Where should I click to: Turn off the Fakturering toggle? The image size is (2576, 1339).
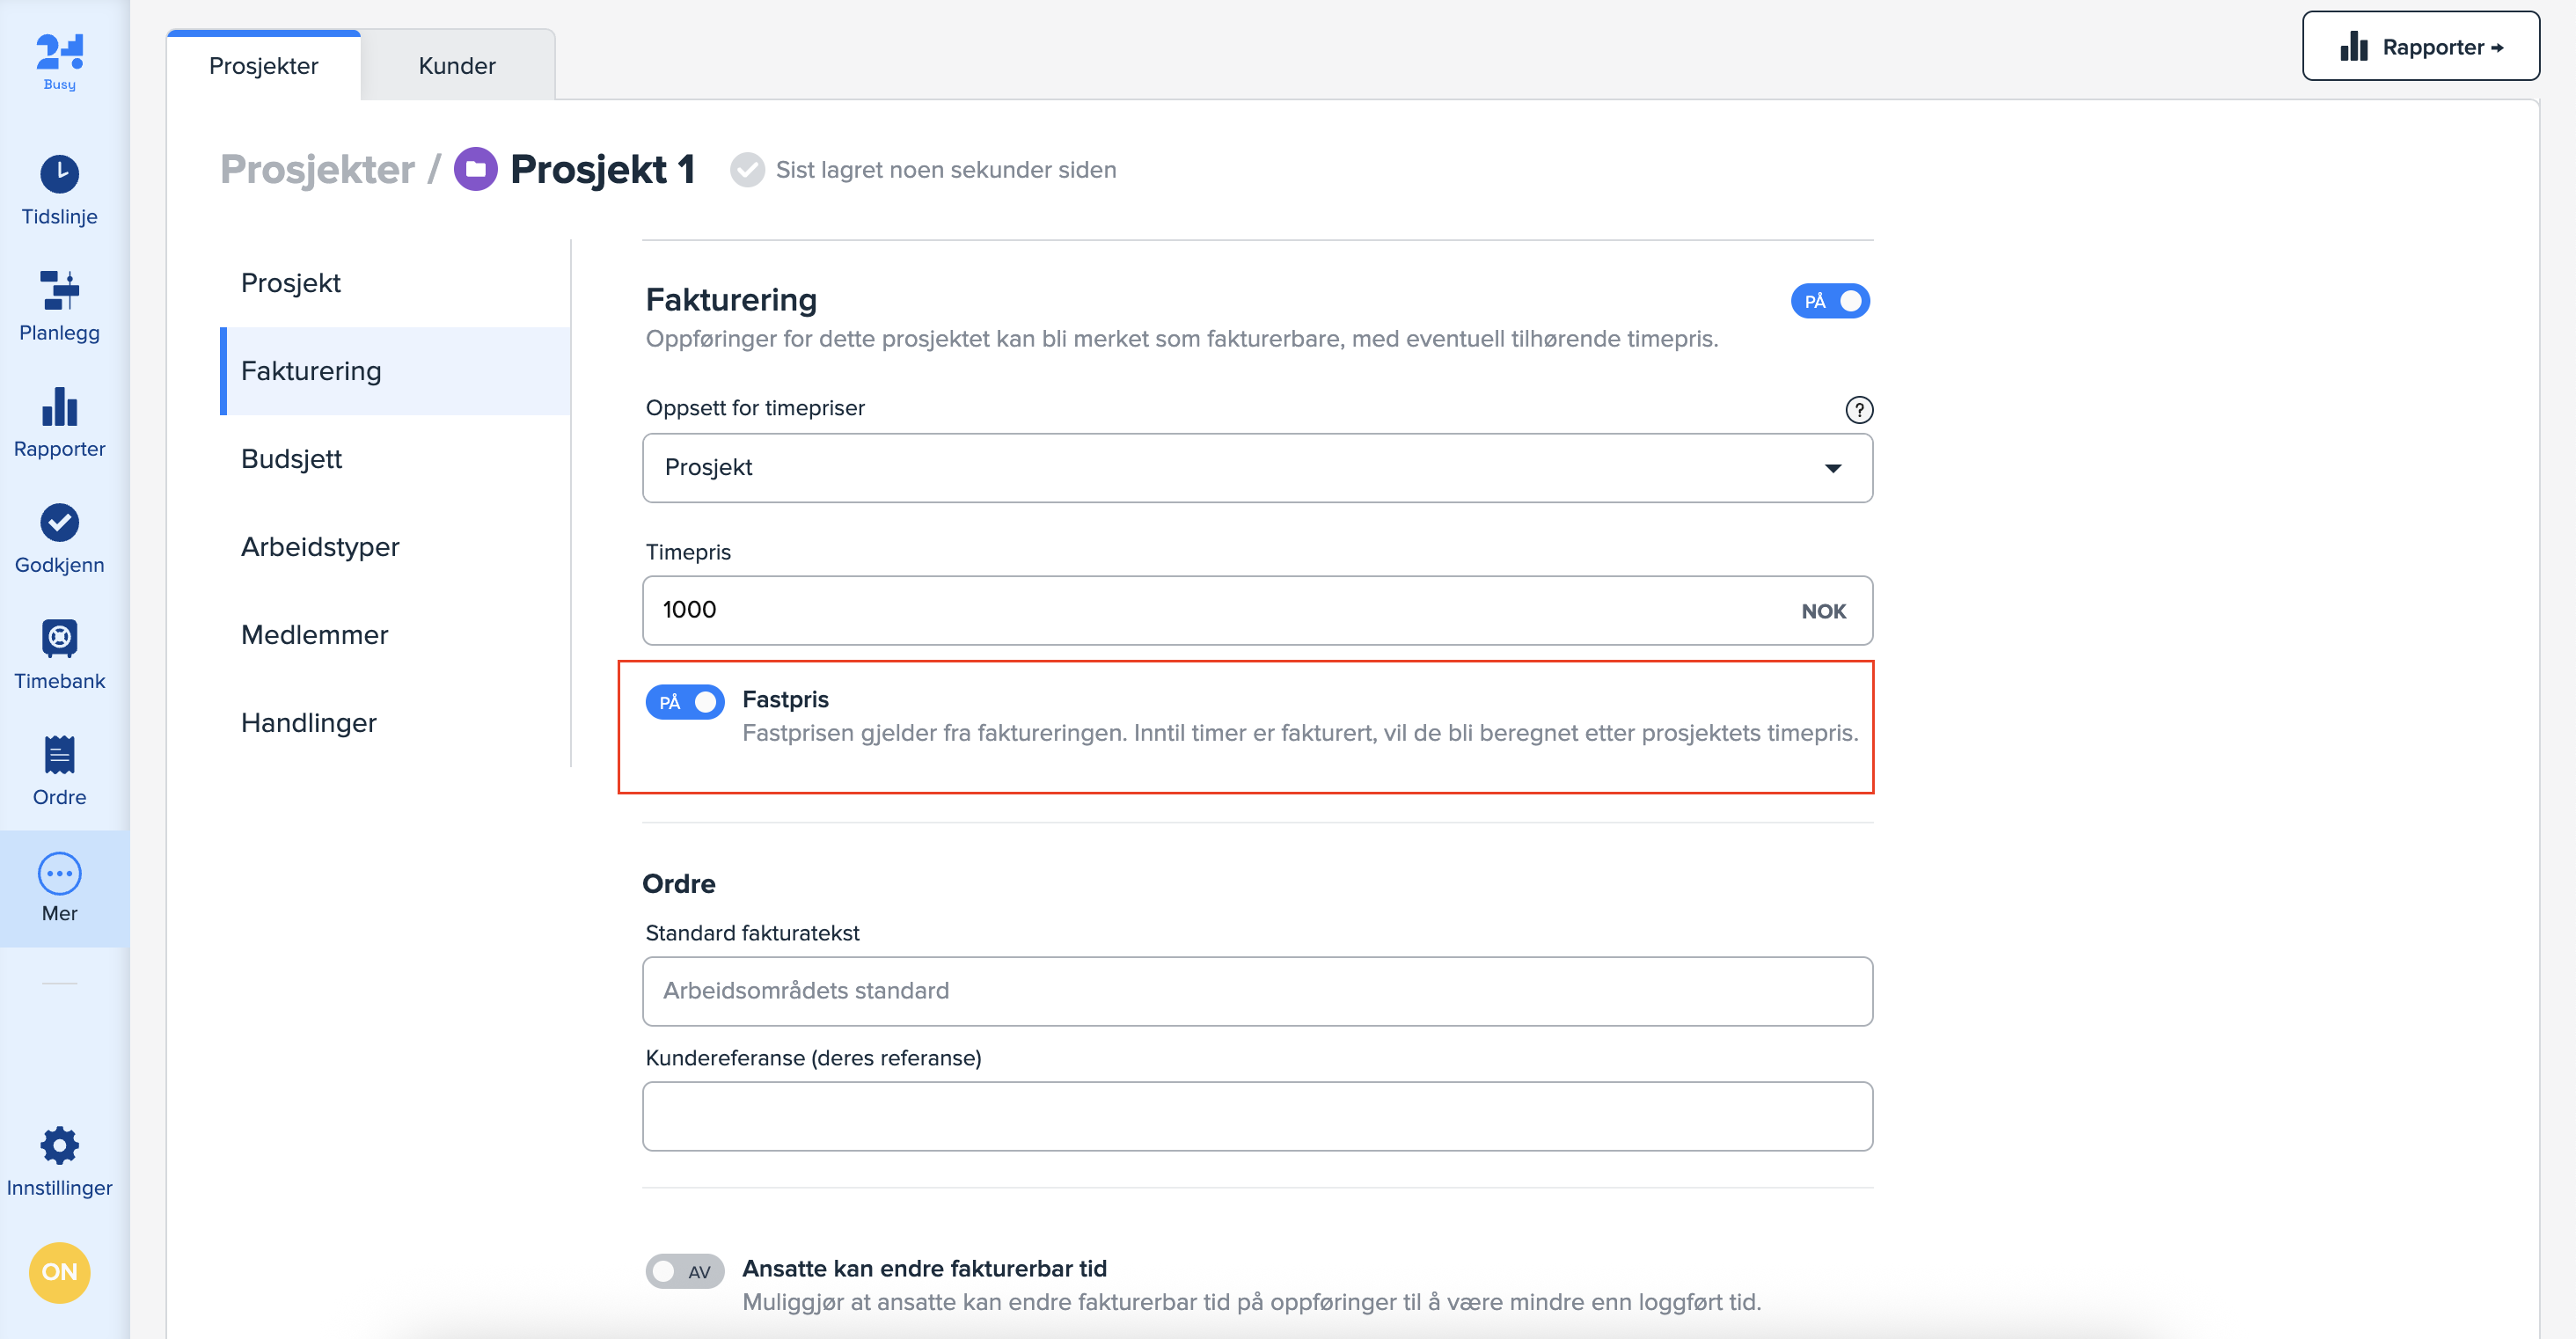[x=1829, y=301]
